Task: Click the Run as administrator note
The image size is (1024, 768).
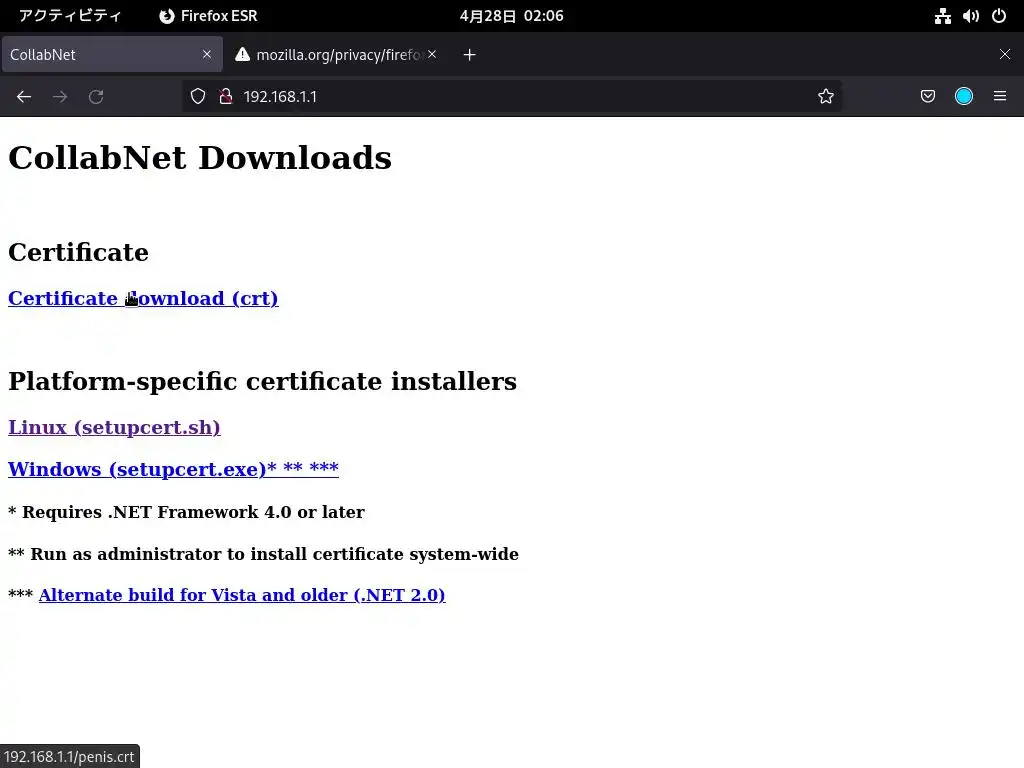Action: [263, 554]
